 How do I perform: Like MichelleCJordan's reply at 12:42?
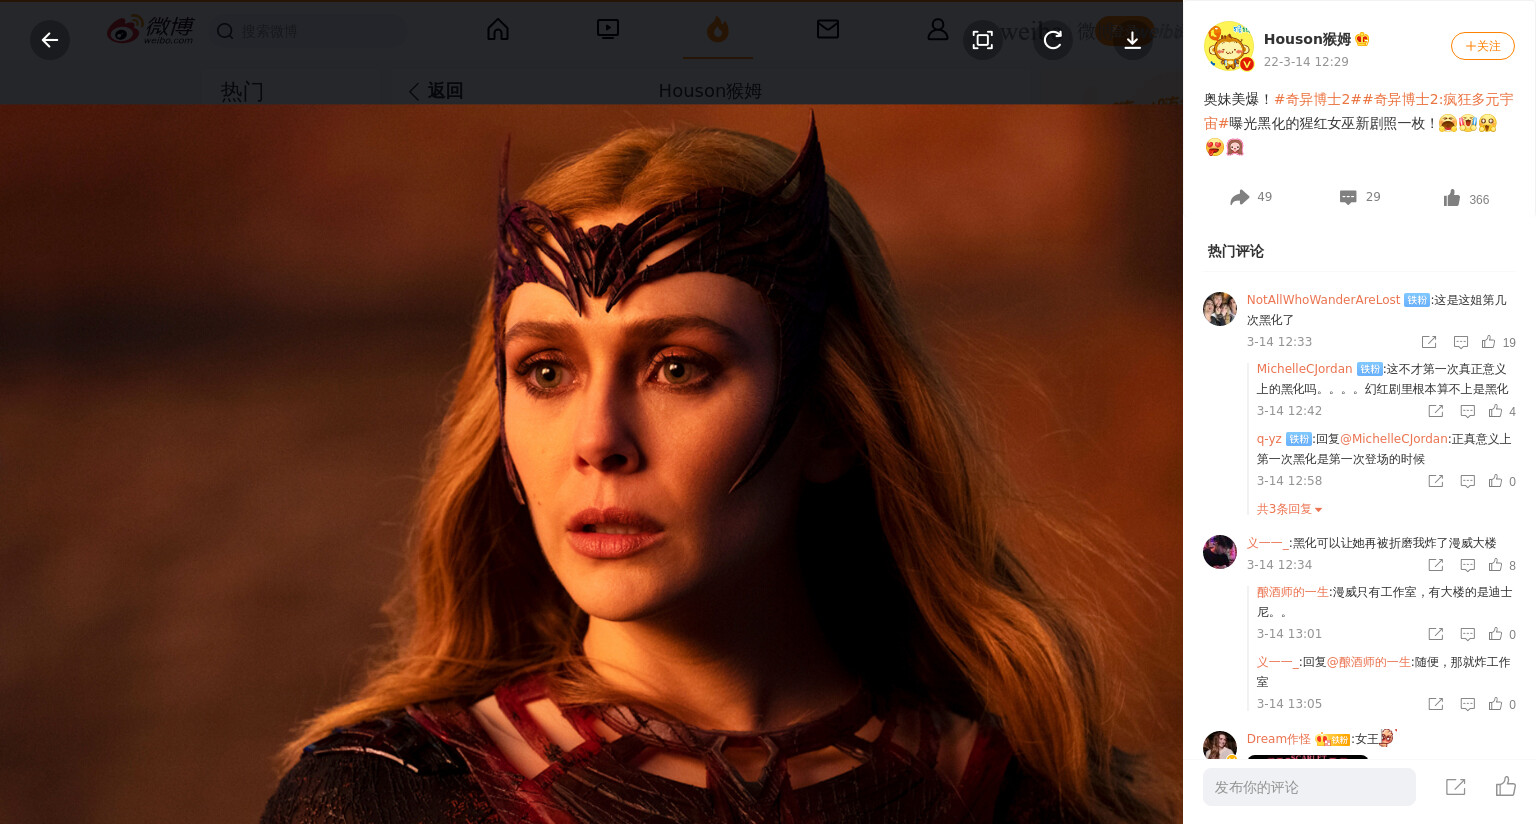[1502, 411]
